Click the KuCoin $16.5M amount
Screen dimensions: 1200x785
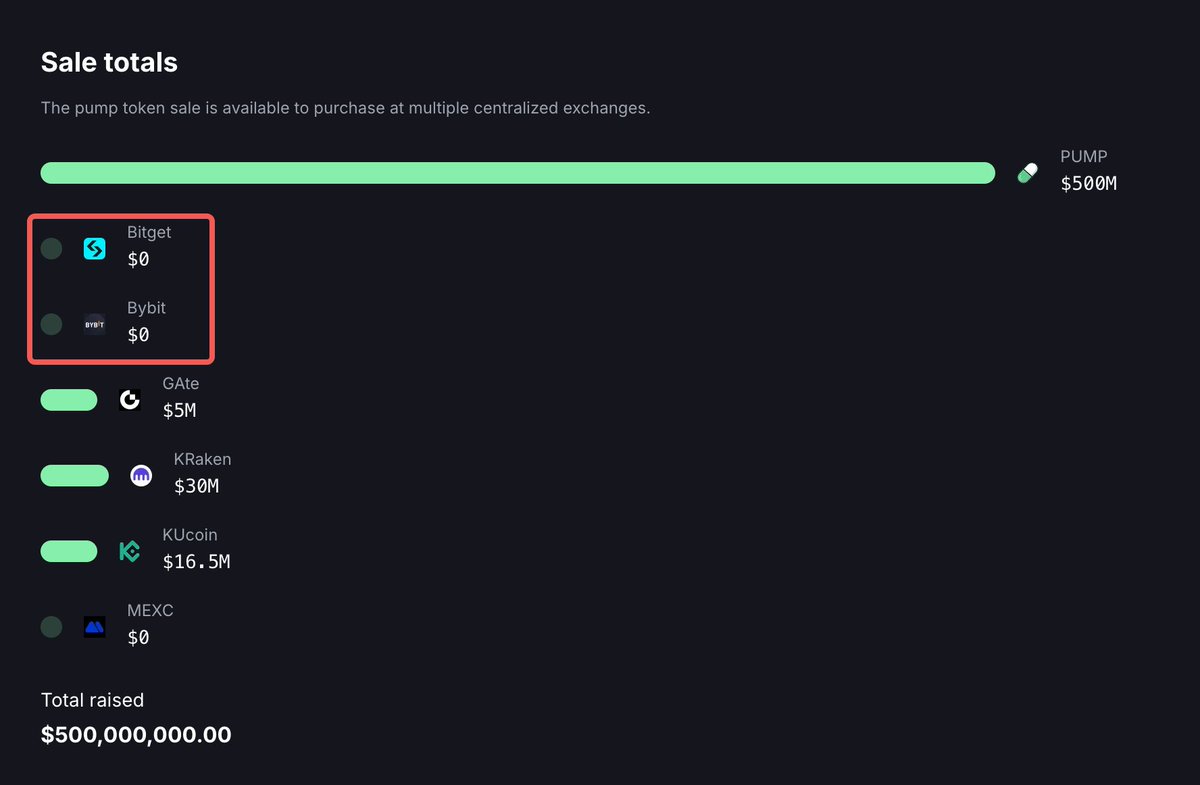196,562
